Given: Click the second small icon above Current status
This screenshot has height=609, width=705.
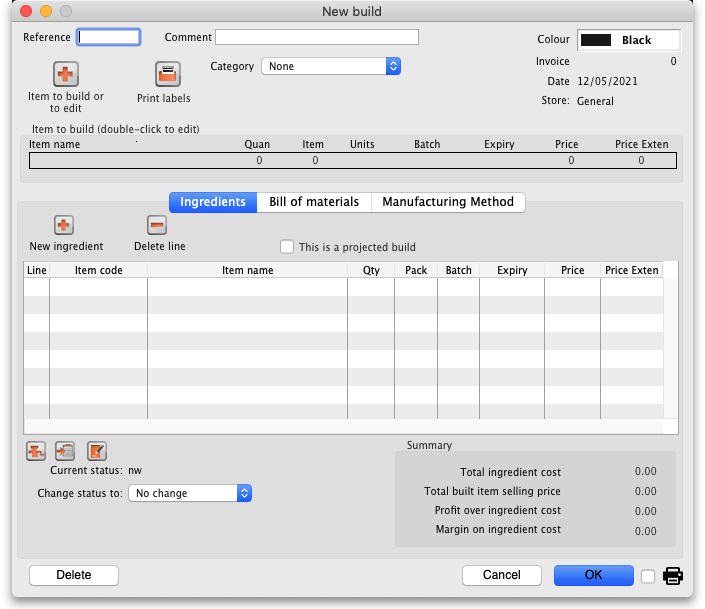Looking at the screenshot, I should click(66, 451).
